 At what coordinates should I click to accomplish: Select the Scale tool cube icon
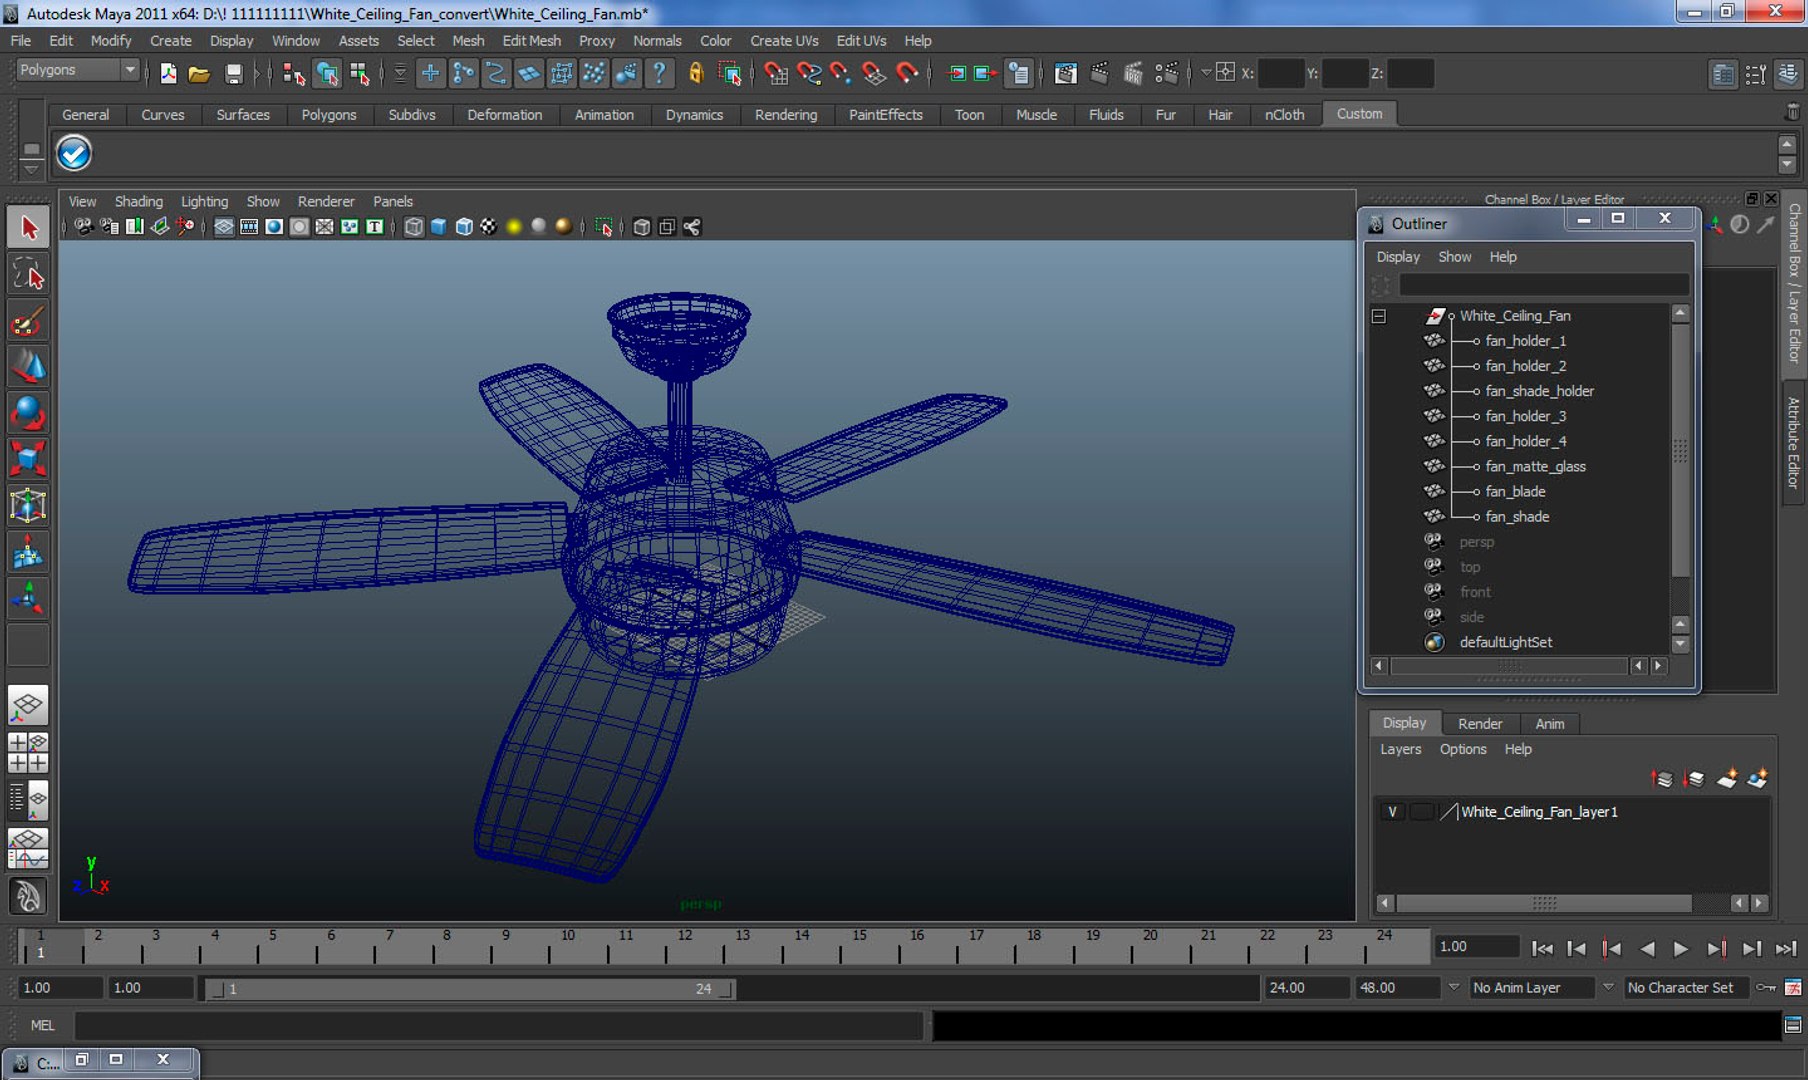[x=28, y=459]
